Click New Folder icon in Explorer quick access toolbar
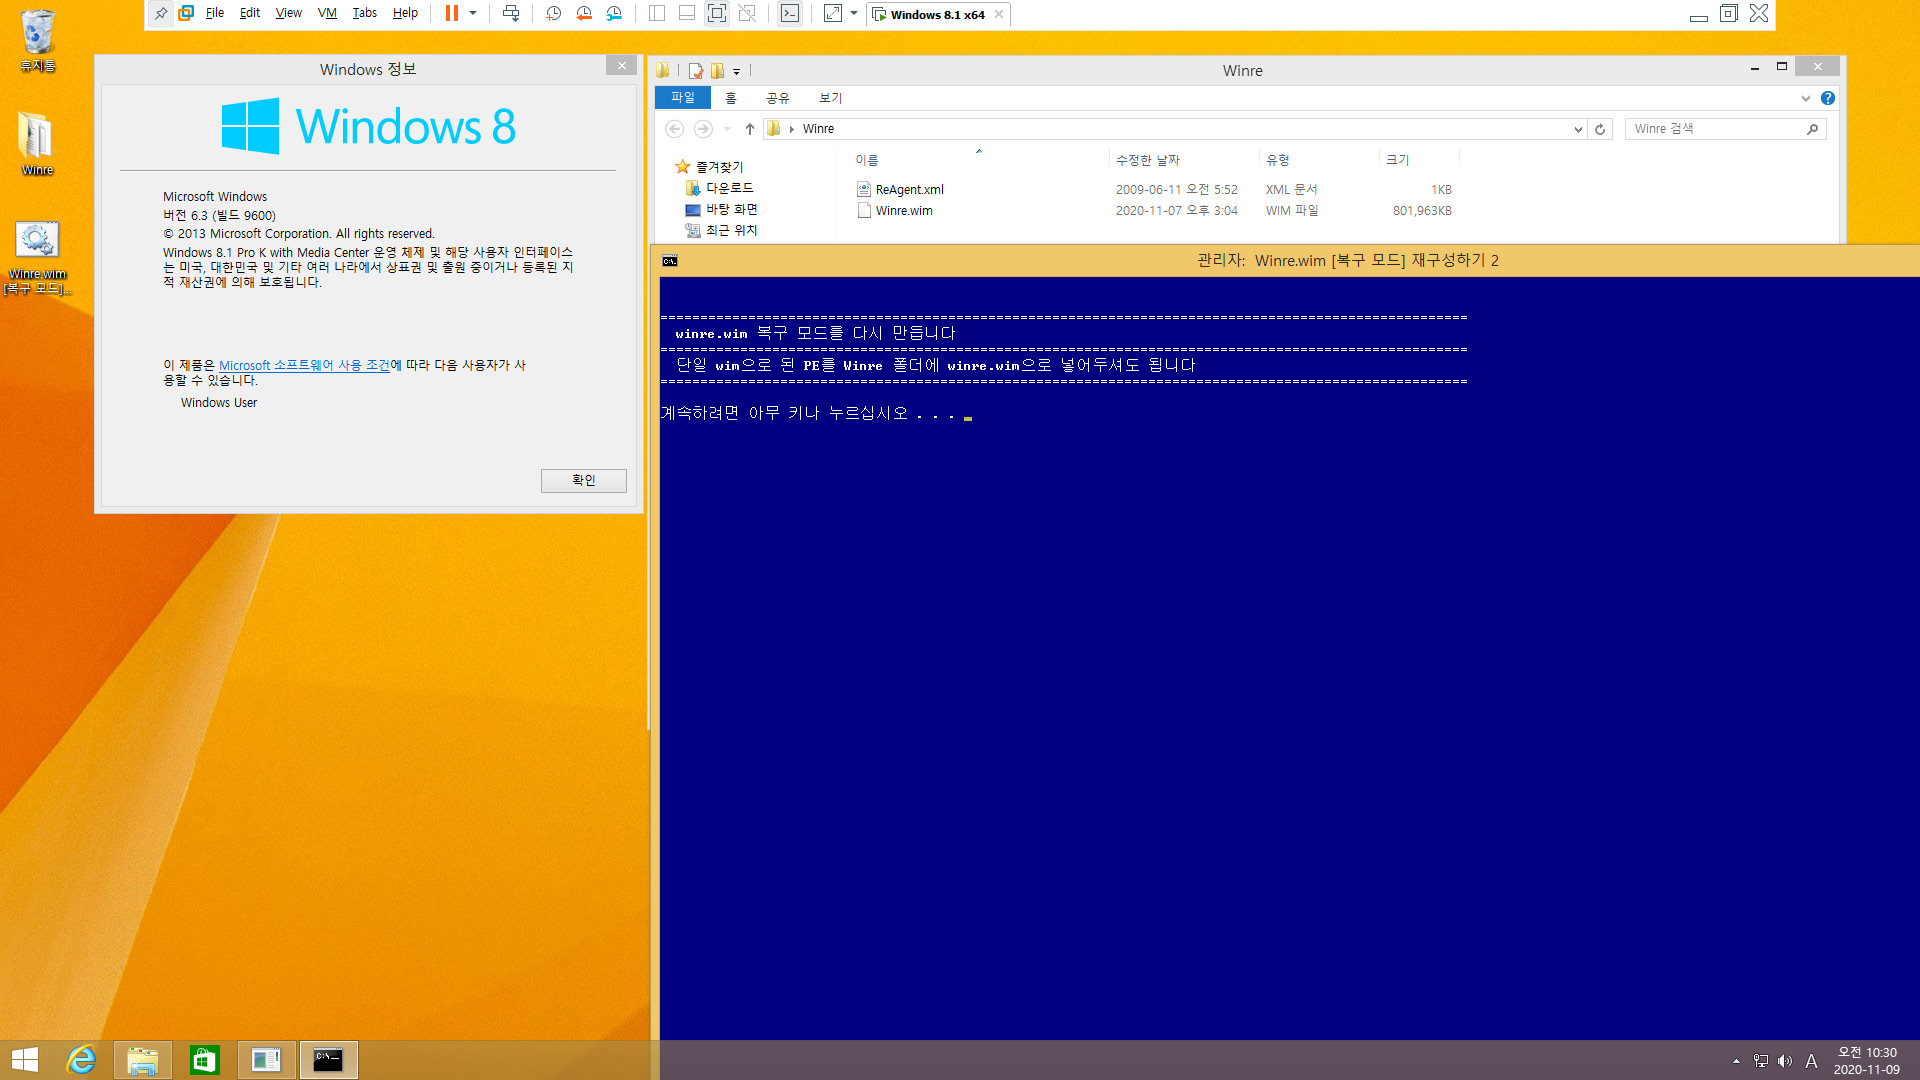This screenshot has width=1920, height=1080. [717, 70]
